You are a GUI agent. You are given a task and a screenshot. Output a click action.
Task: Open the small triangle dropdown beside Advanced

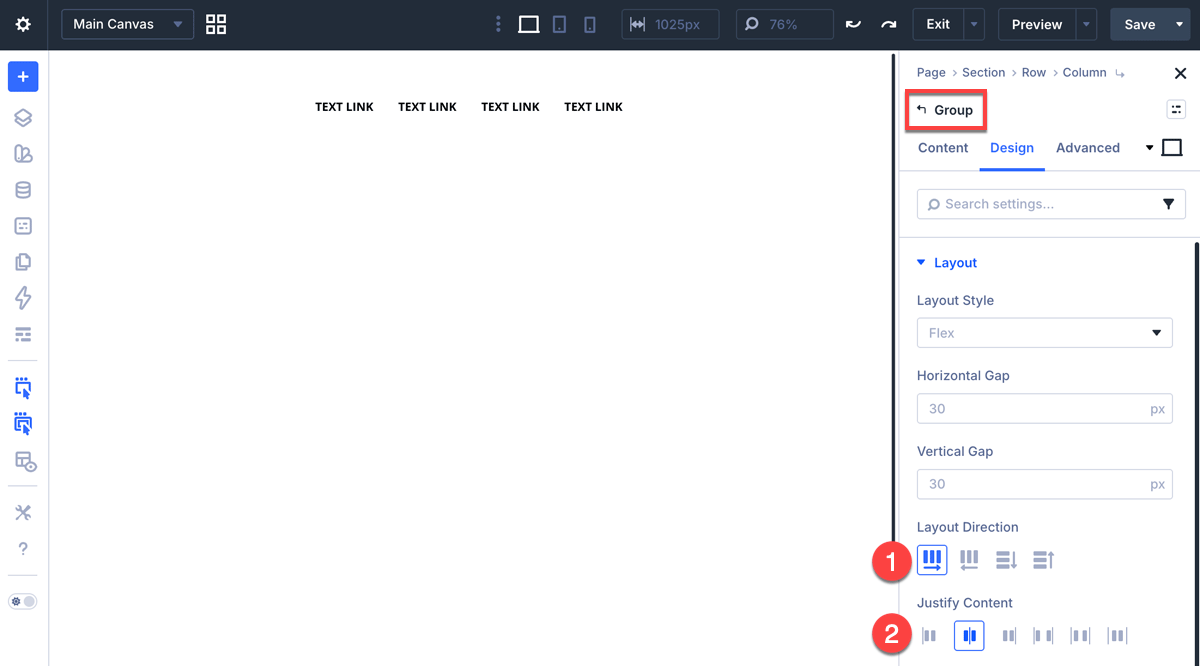pos(1149,148)
